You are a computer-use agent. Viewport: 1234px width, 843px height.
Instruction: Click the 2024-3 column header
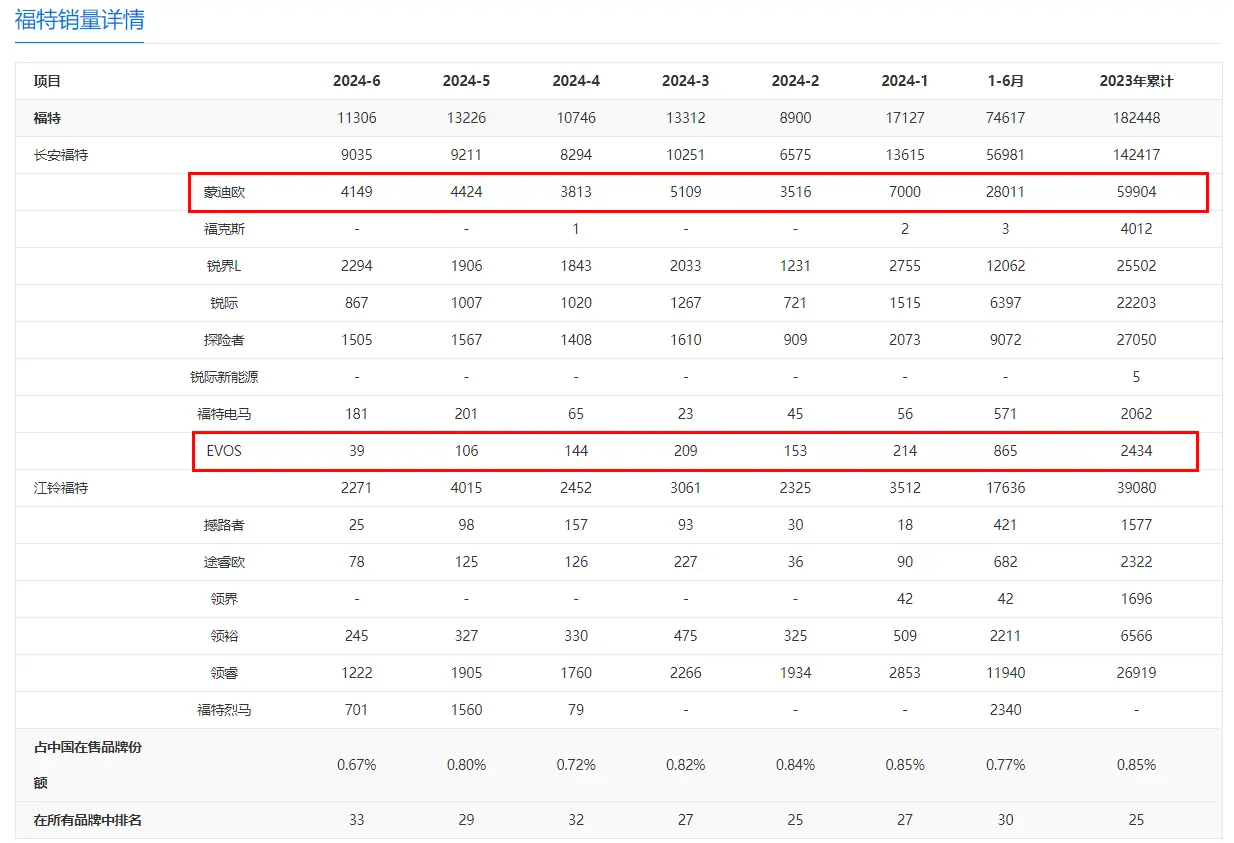pos(685,81)
